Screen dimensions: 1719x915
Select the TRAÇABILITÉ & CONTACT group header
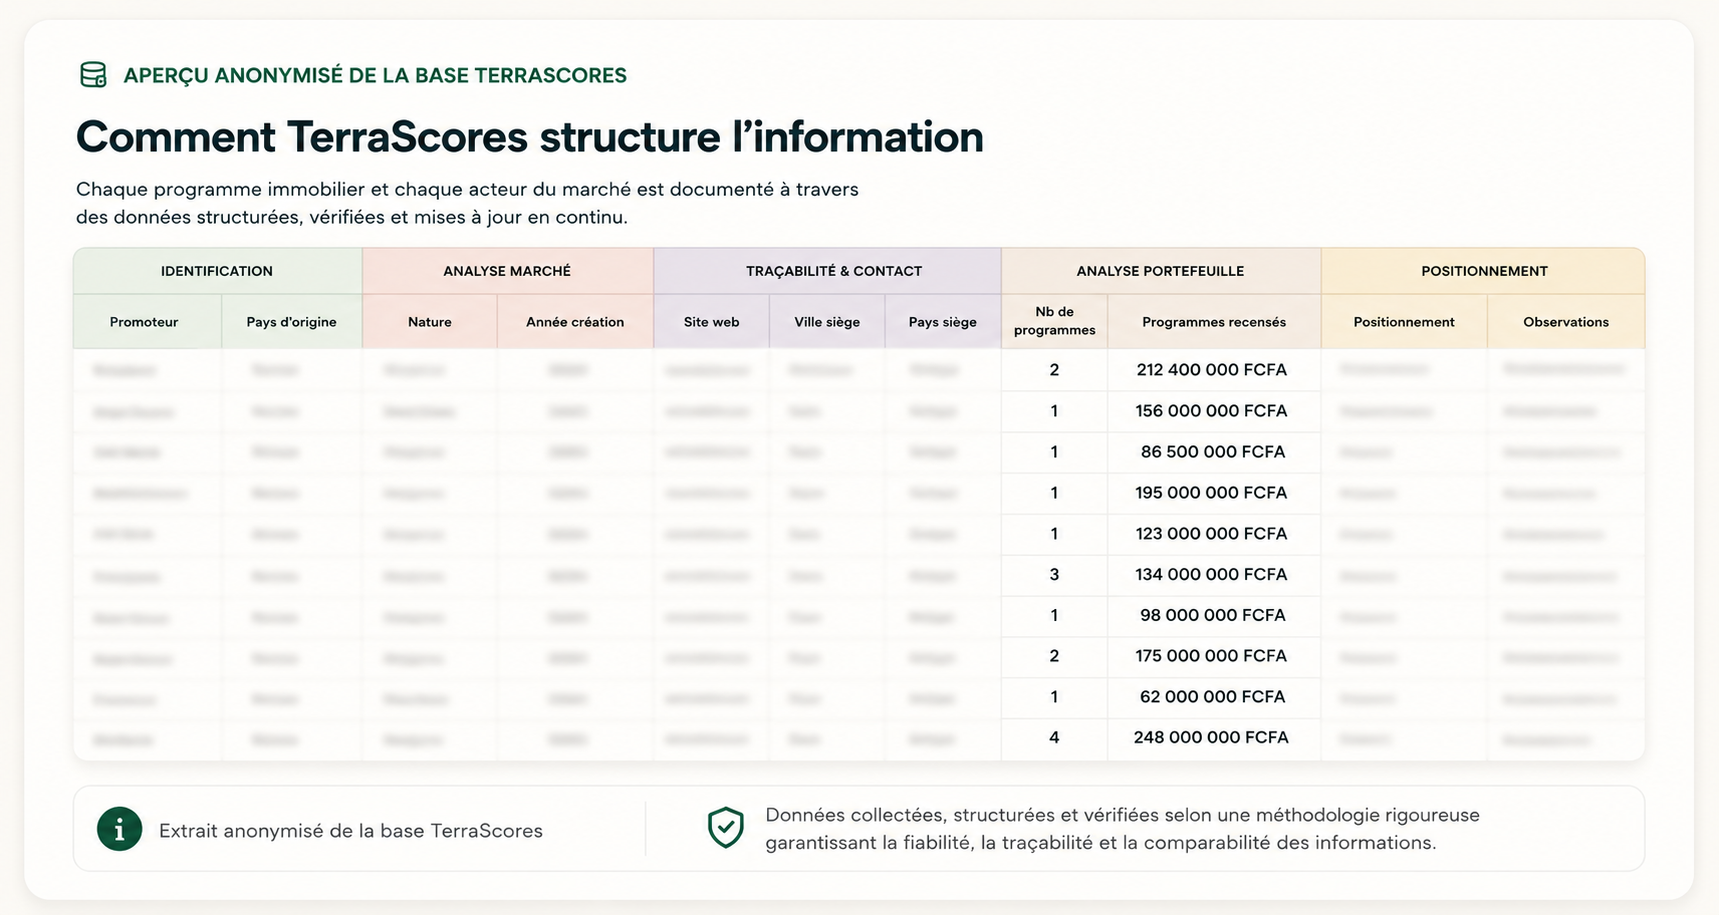coord(827,271)
